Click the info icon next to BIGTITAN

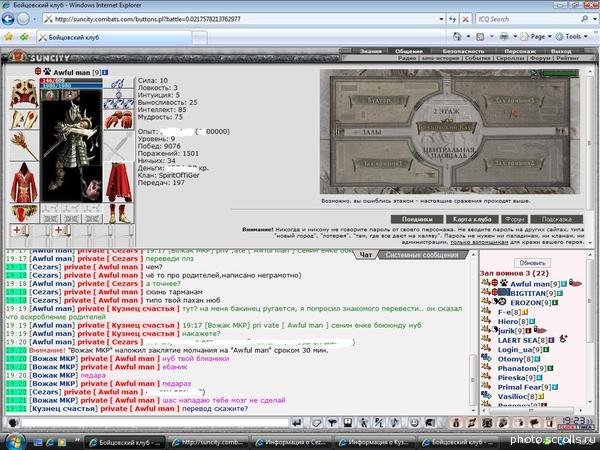560,293
